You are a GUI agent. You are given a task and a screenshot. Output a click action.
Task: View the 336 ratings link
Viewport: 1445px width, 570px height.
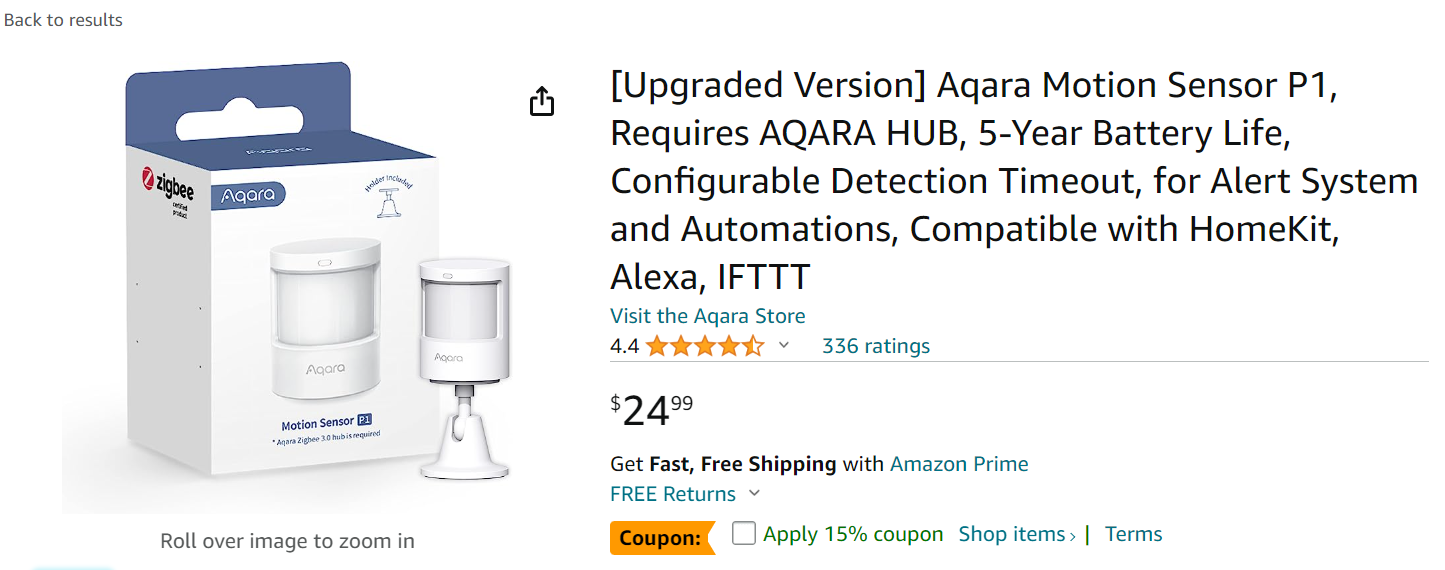click(876, 346)
